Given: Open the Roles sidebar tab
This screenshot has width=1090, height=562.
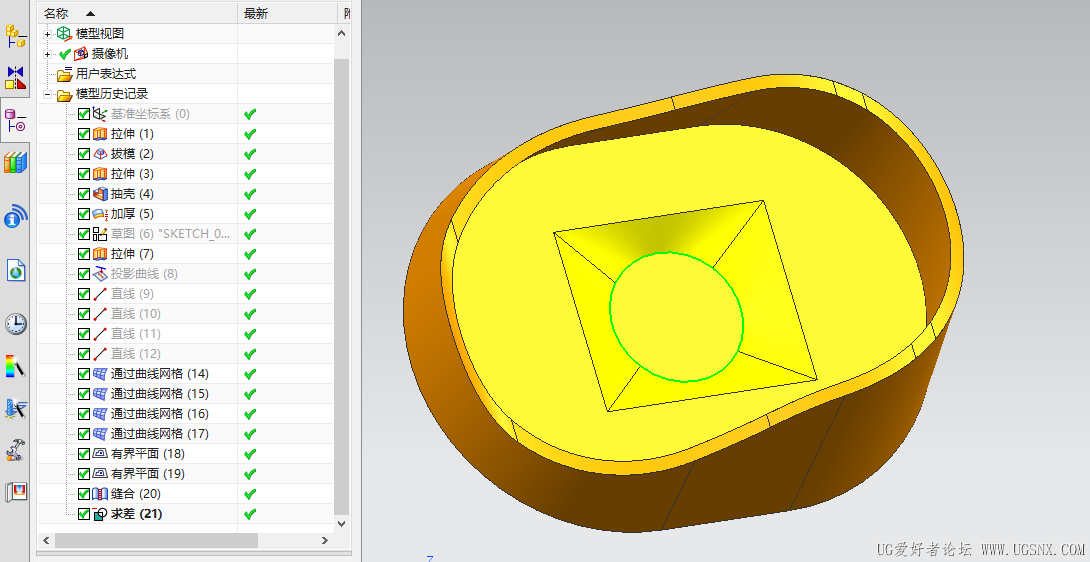Looking at the screenshot, I should pyautogui.click(x=15, y=492).
